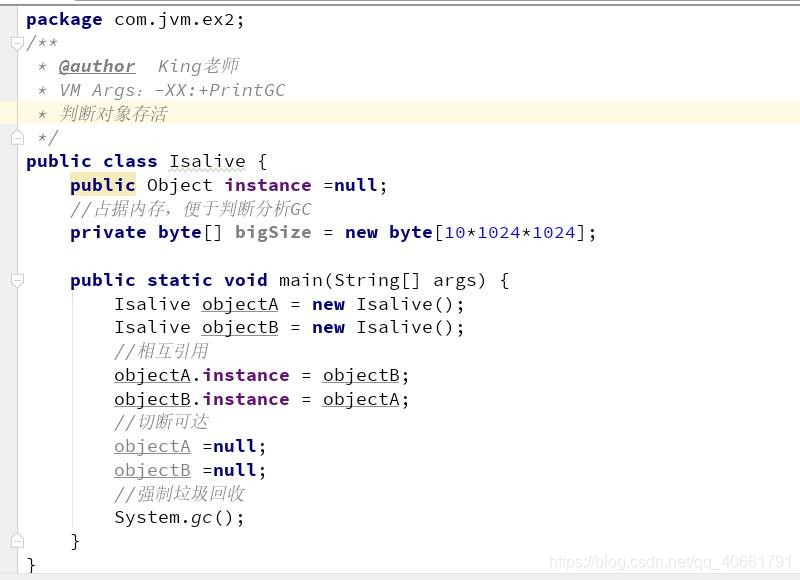This screenshot has height=580, width=800.
Task: Click the 'King老师' author name text
Action: (198, 66)
